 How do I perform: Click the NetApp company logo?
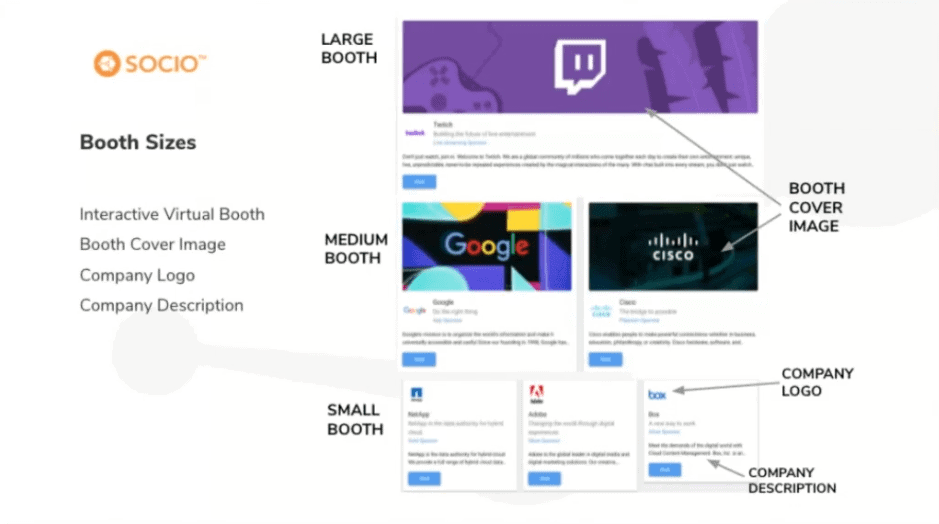(x=416, y=394)
